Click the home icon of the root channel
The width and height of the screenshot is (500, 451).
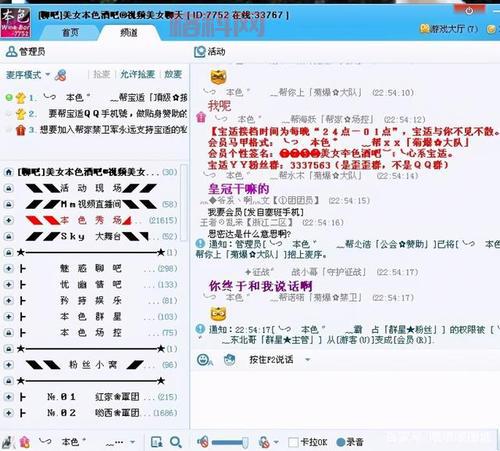pyautogui.click(x=9, y=172)
